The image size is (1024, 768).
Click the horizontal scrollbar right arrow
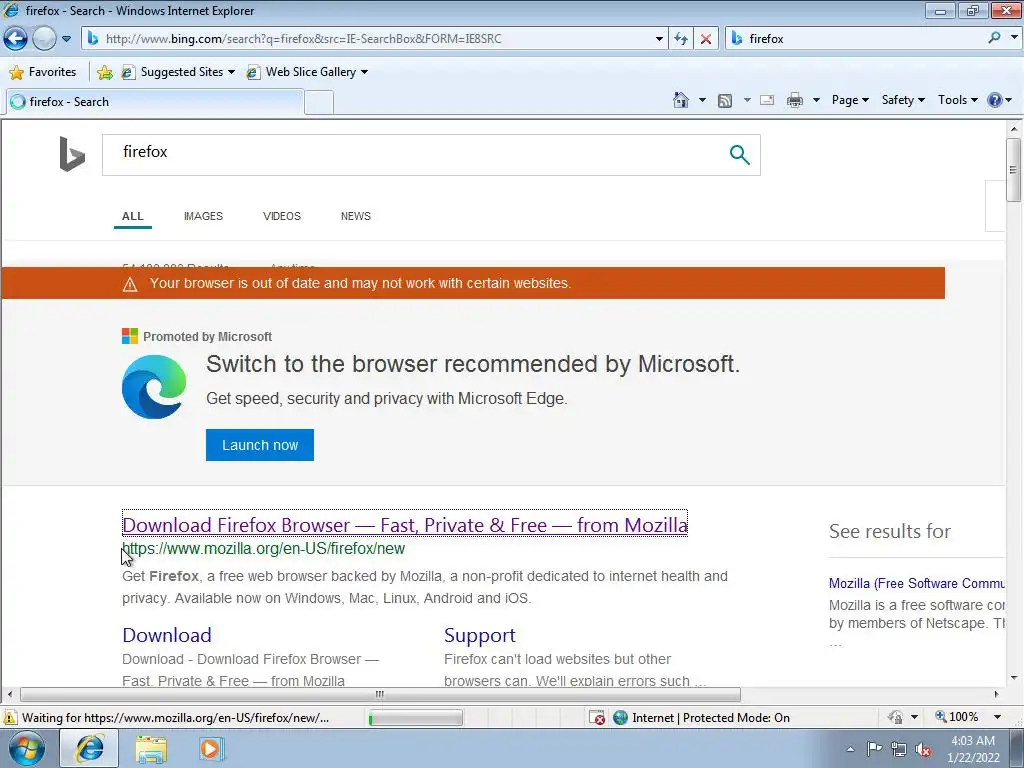click(x=997, y=694)
